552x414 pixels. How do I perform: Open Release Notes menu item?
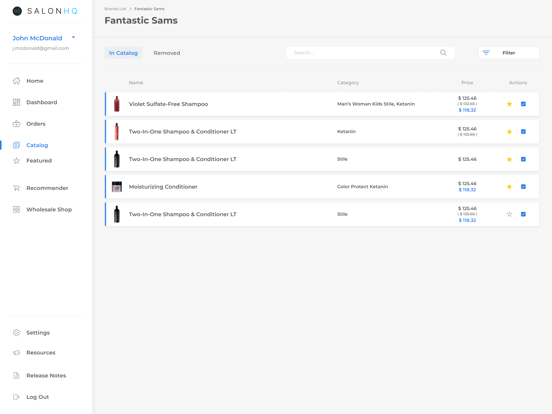click(x=46, y=376)
